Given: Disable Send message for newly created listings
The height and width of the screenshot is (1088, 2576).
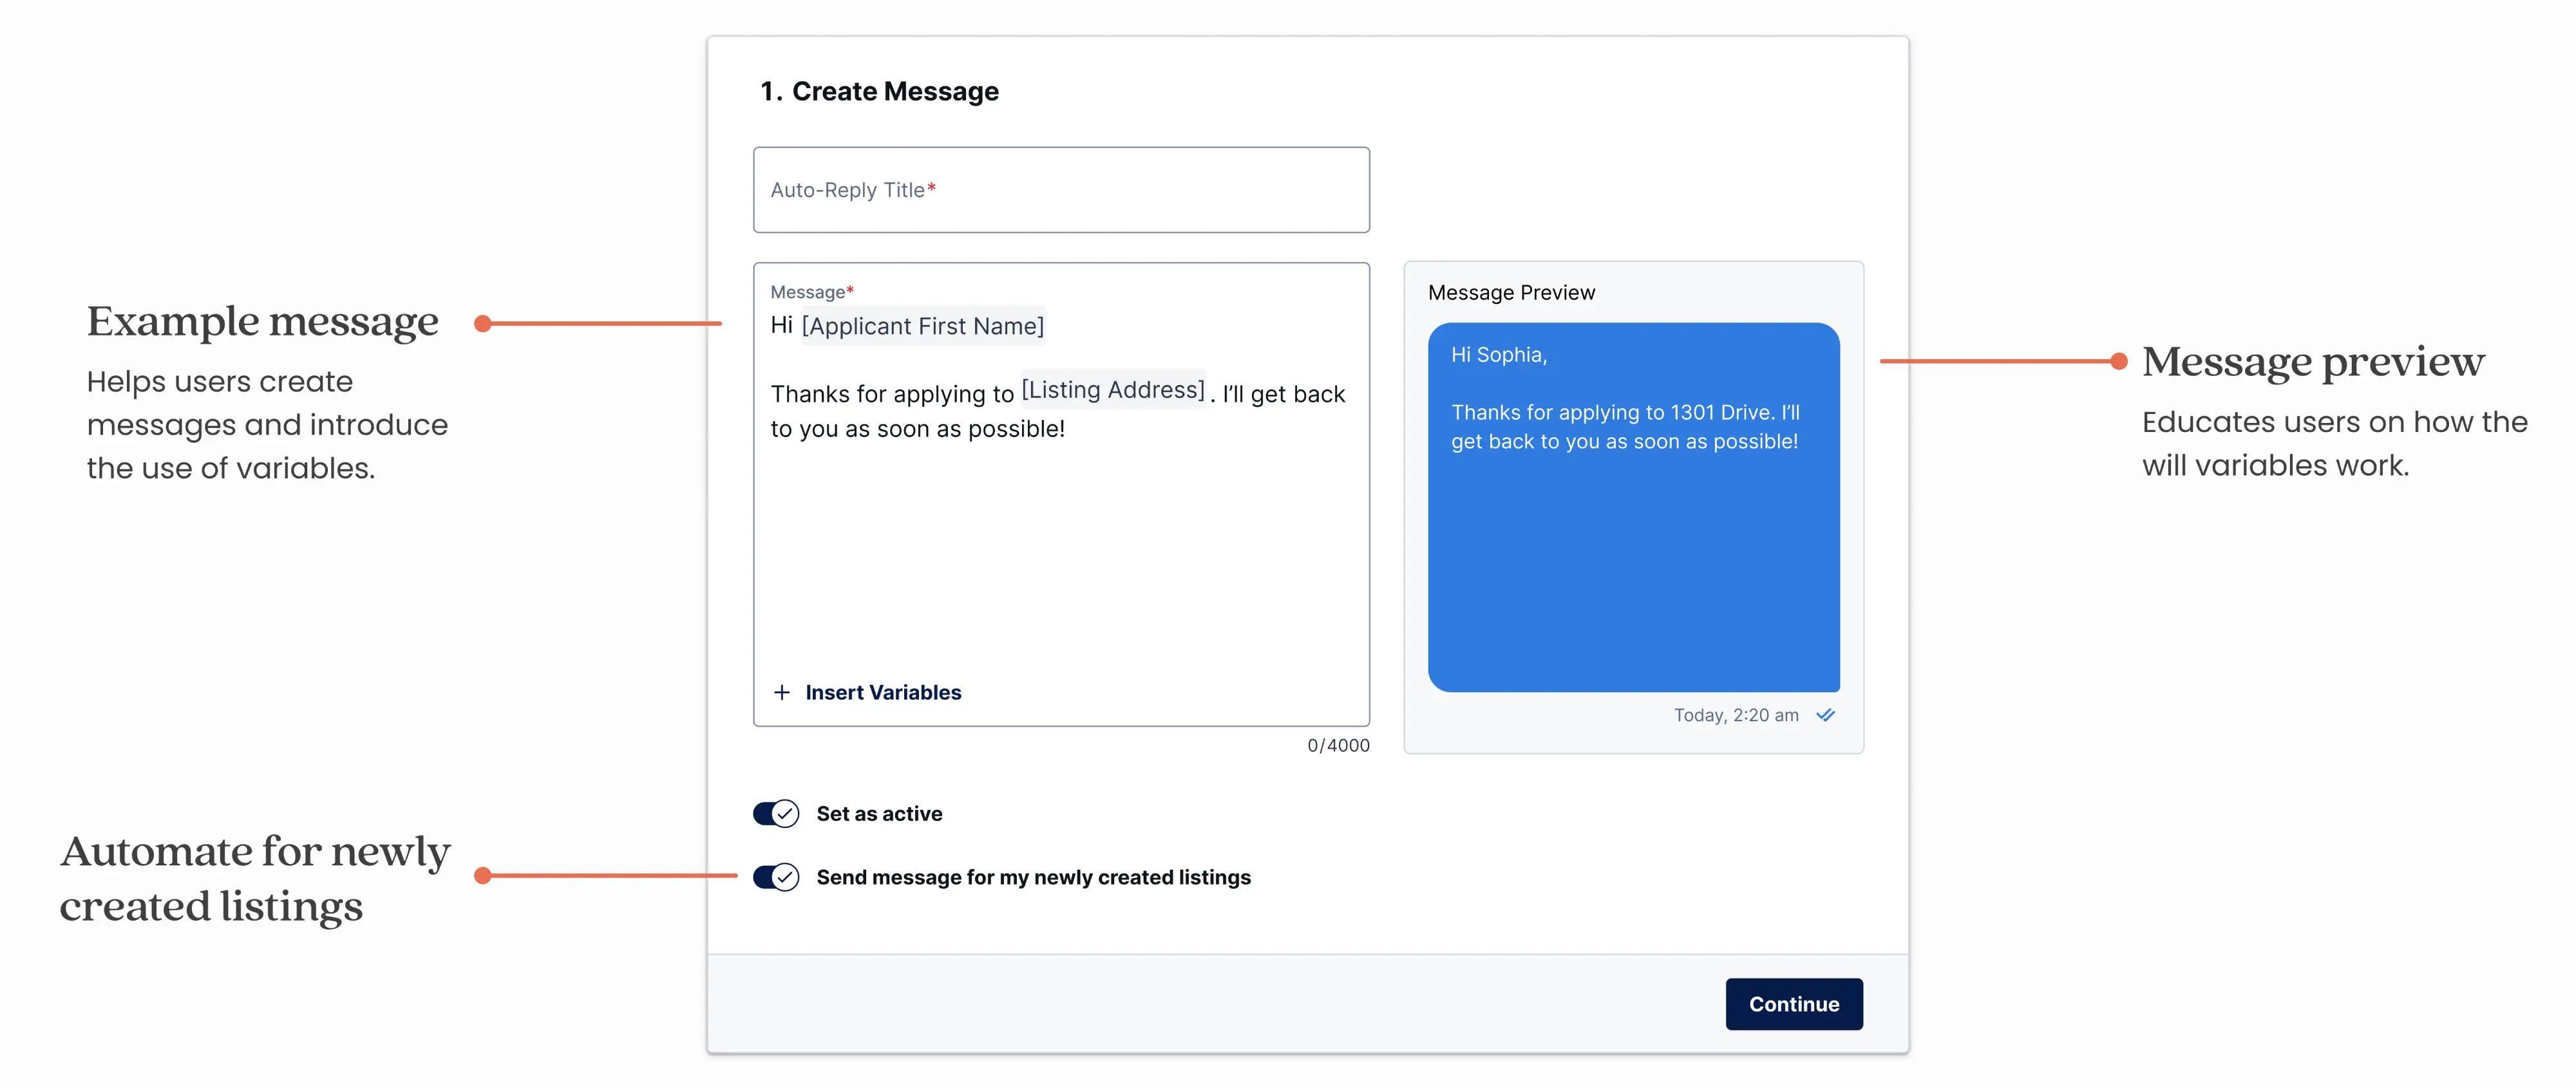Looking at the screenshot, I should [776, 877].
